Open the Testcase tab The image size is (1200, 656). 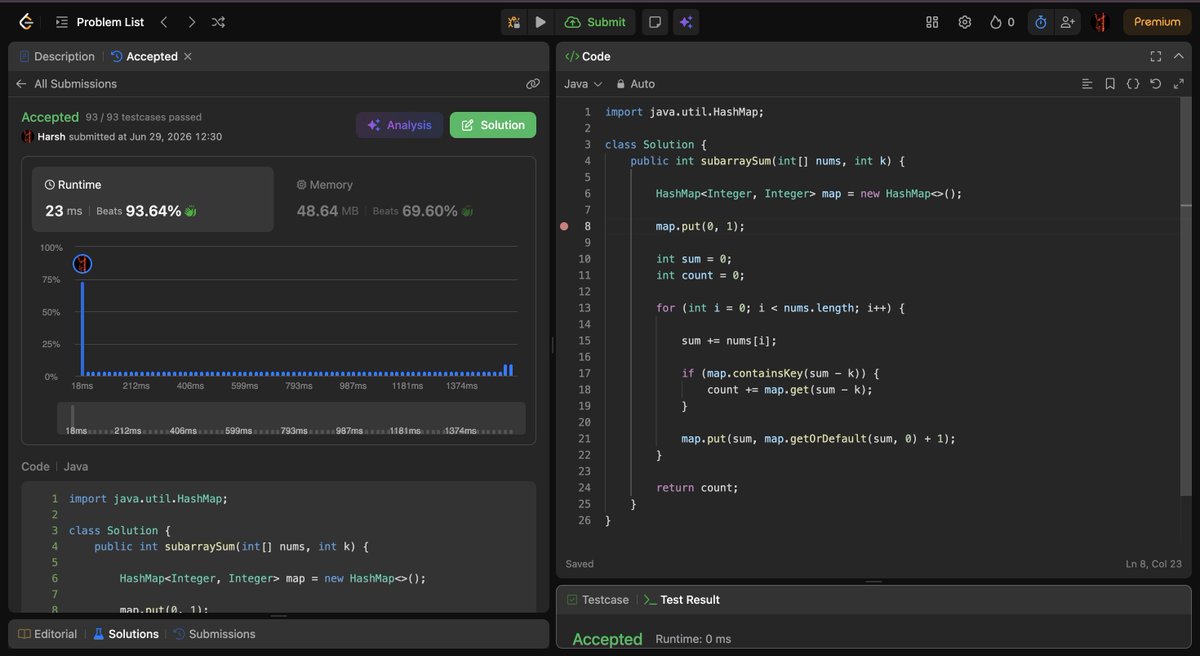tap(597, 600)
